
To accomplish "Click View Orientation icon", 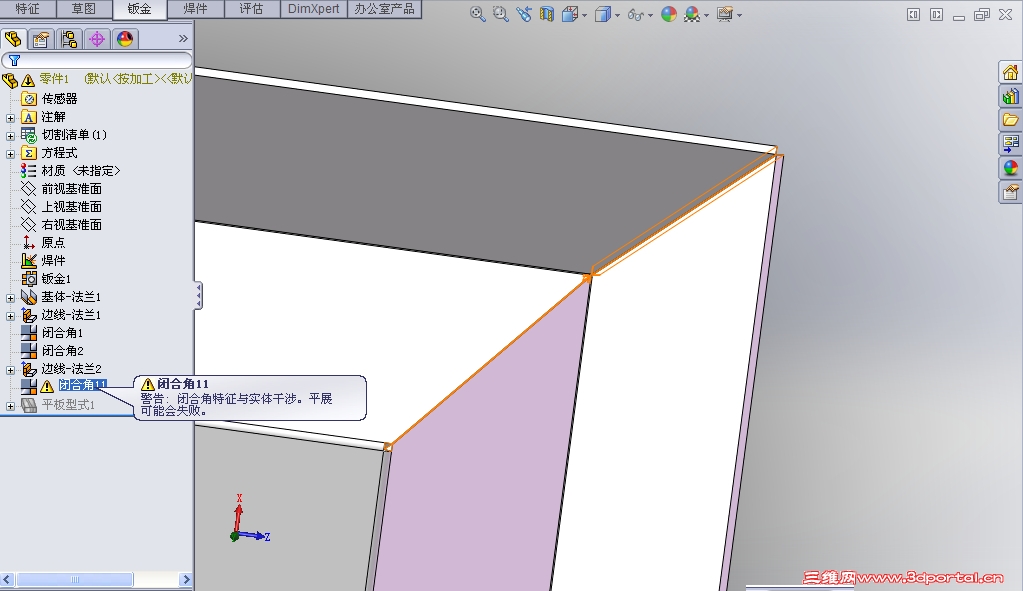I will point(570,14).
